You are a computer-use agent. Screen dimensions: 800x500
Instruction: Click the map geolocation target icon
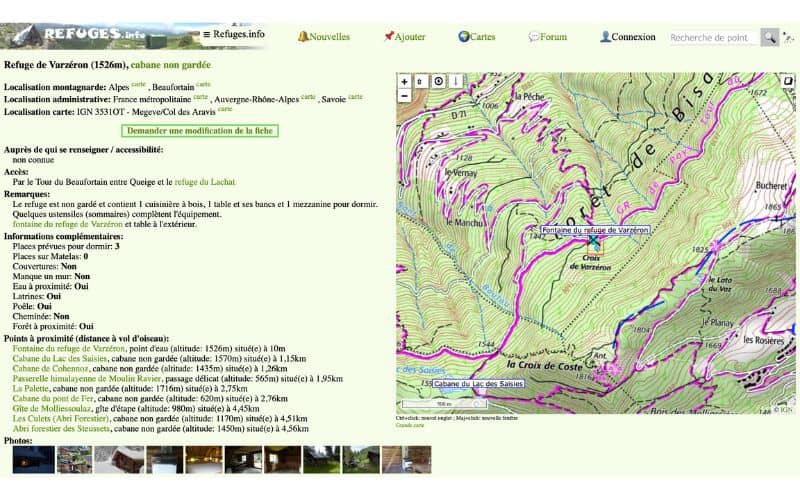pos(438,81)
